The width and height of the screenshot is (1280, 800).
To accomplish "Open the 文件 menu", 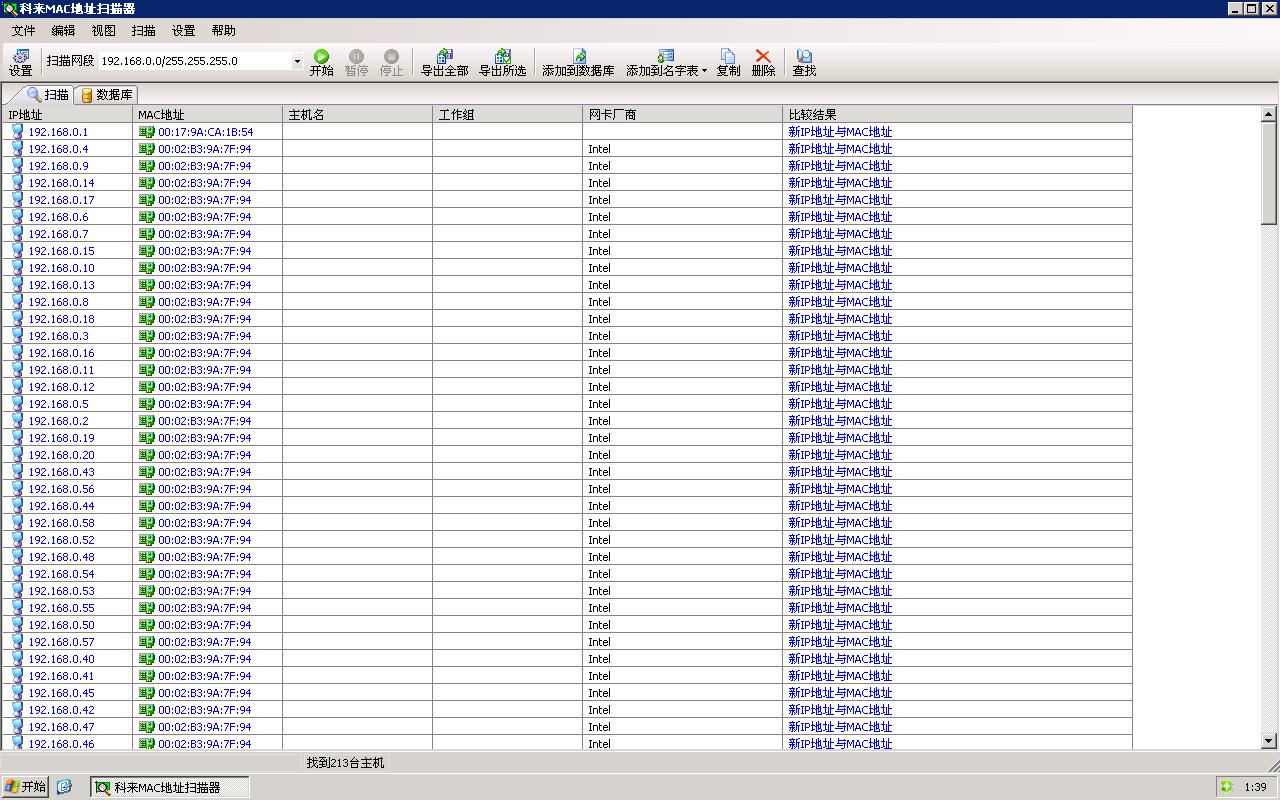I will click(23, 31).
